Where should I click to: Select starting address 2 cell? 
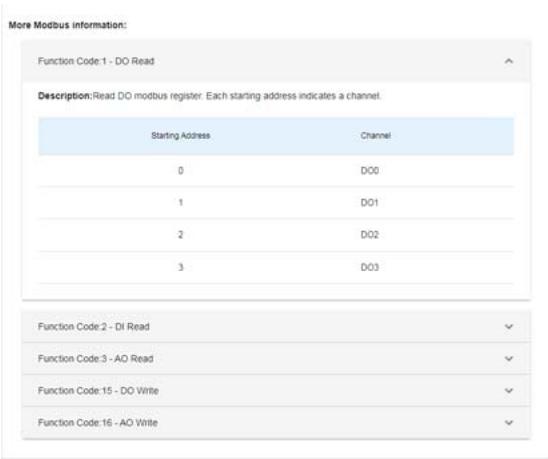(181, 235)
